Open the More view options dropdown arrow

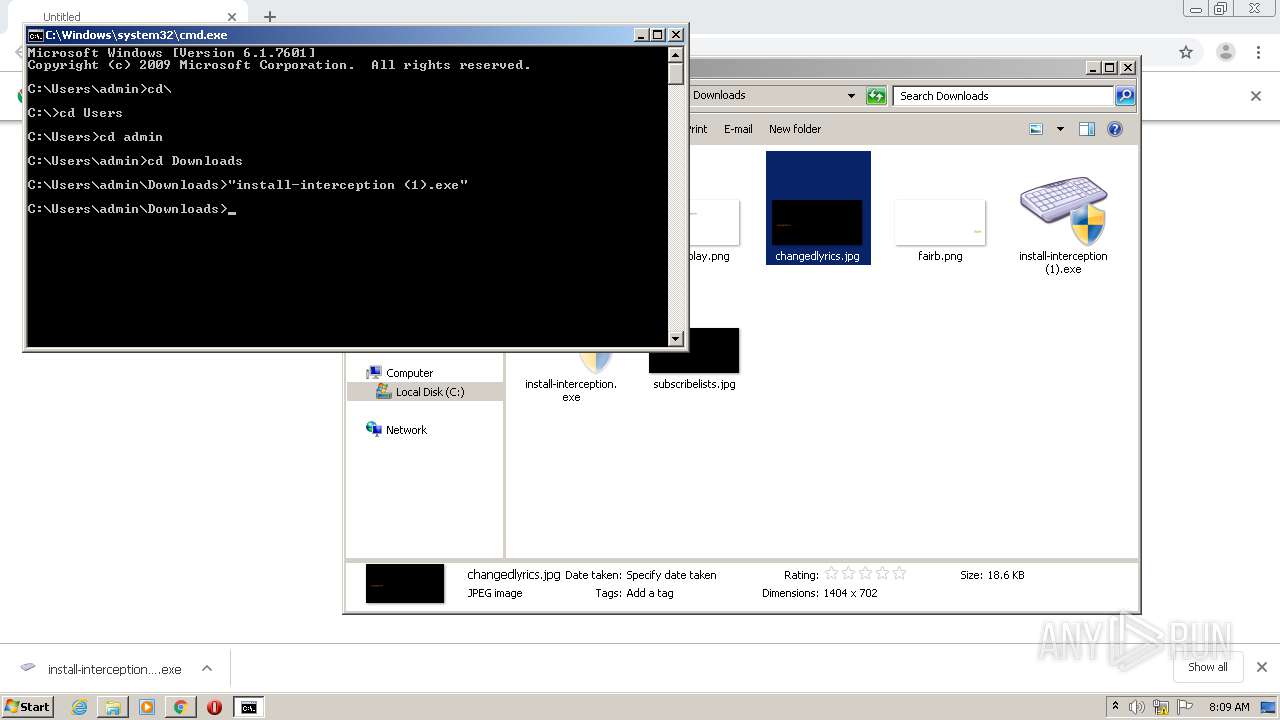pyautogui.click(x=1060, y=129)
